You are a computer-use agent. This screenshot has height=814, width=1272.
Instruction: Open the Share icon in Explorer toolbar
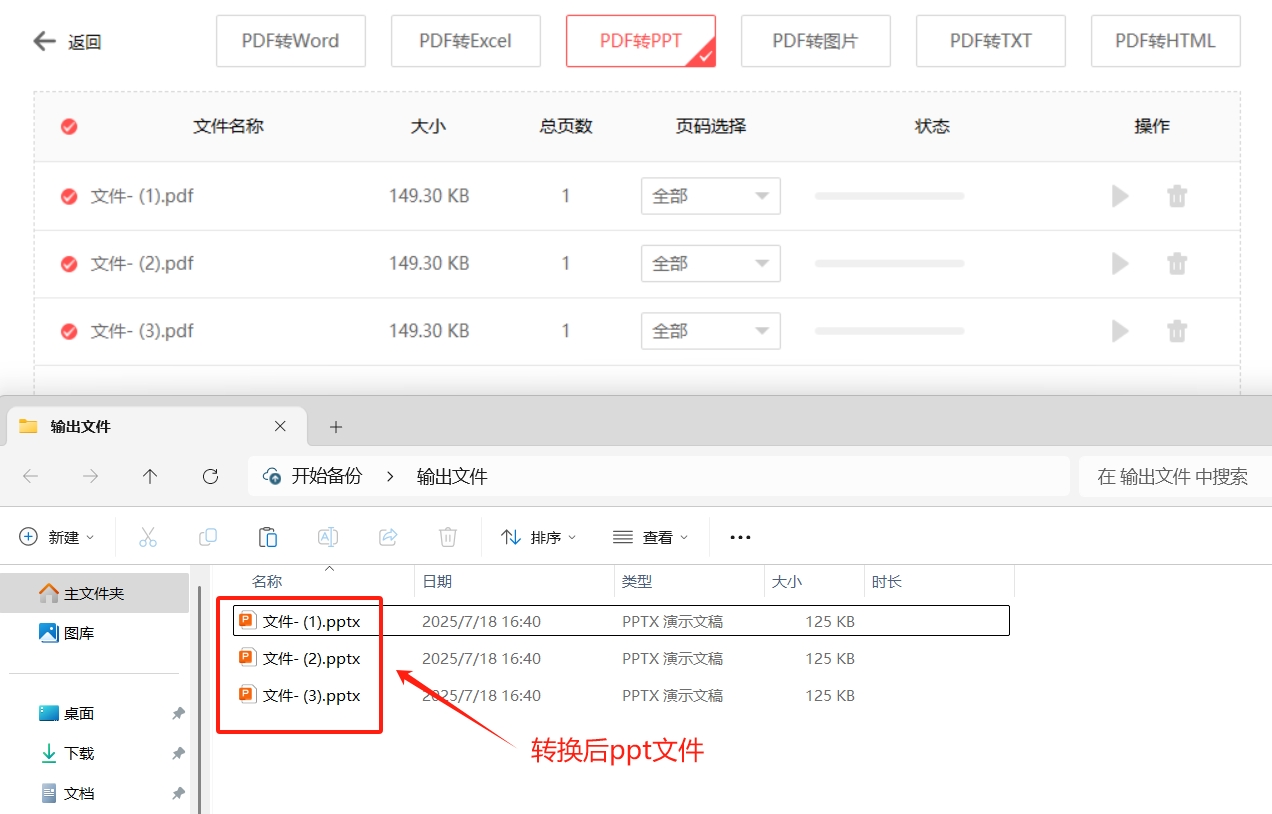point(388,537)
